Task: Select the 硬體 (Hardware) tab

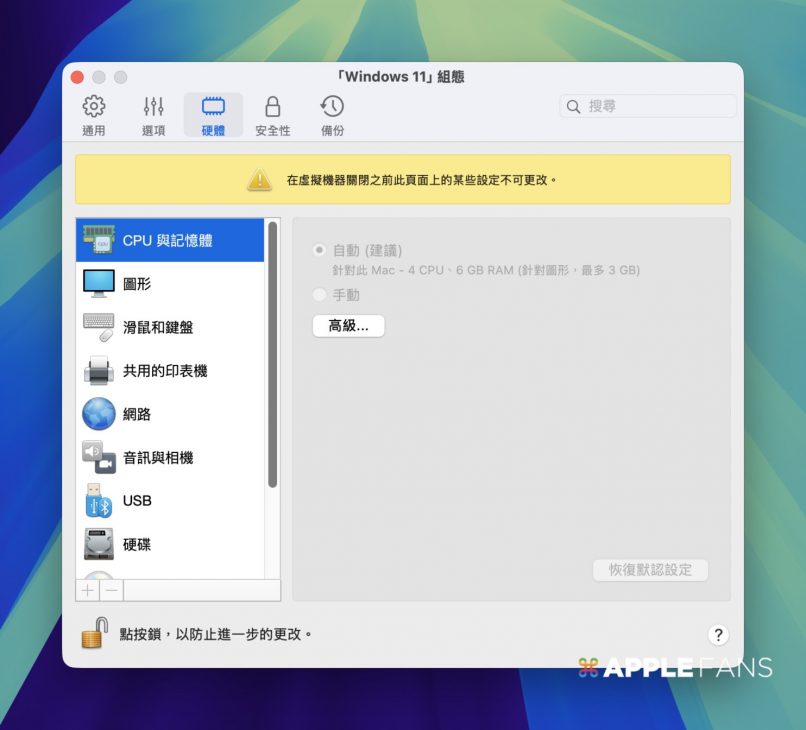Action: click(213, 115)
